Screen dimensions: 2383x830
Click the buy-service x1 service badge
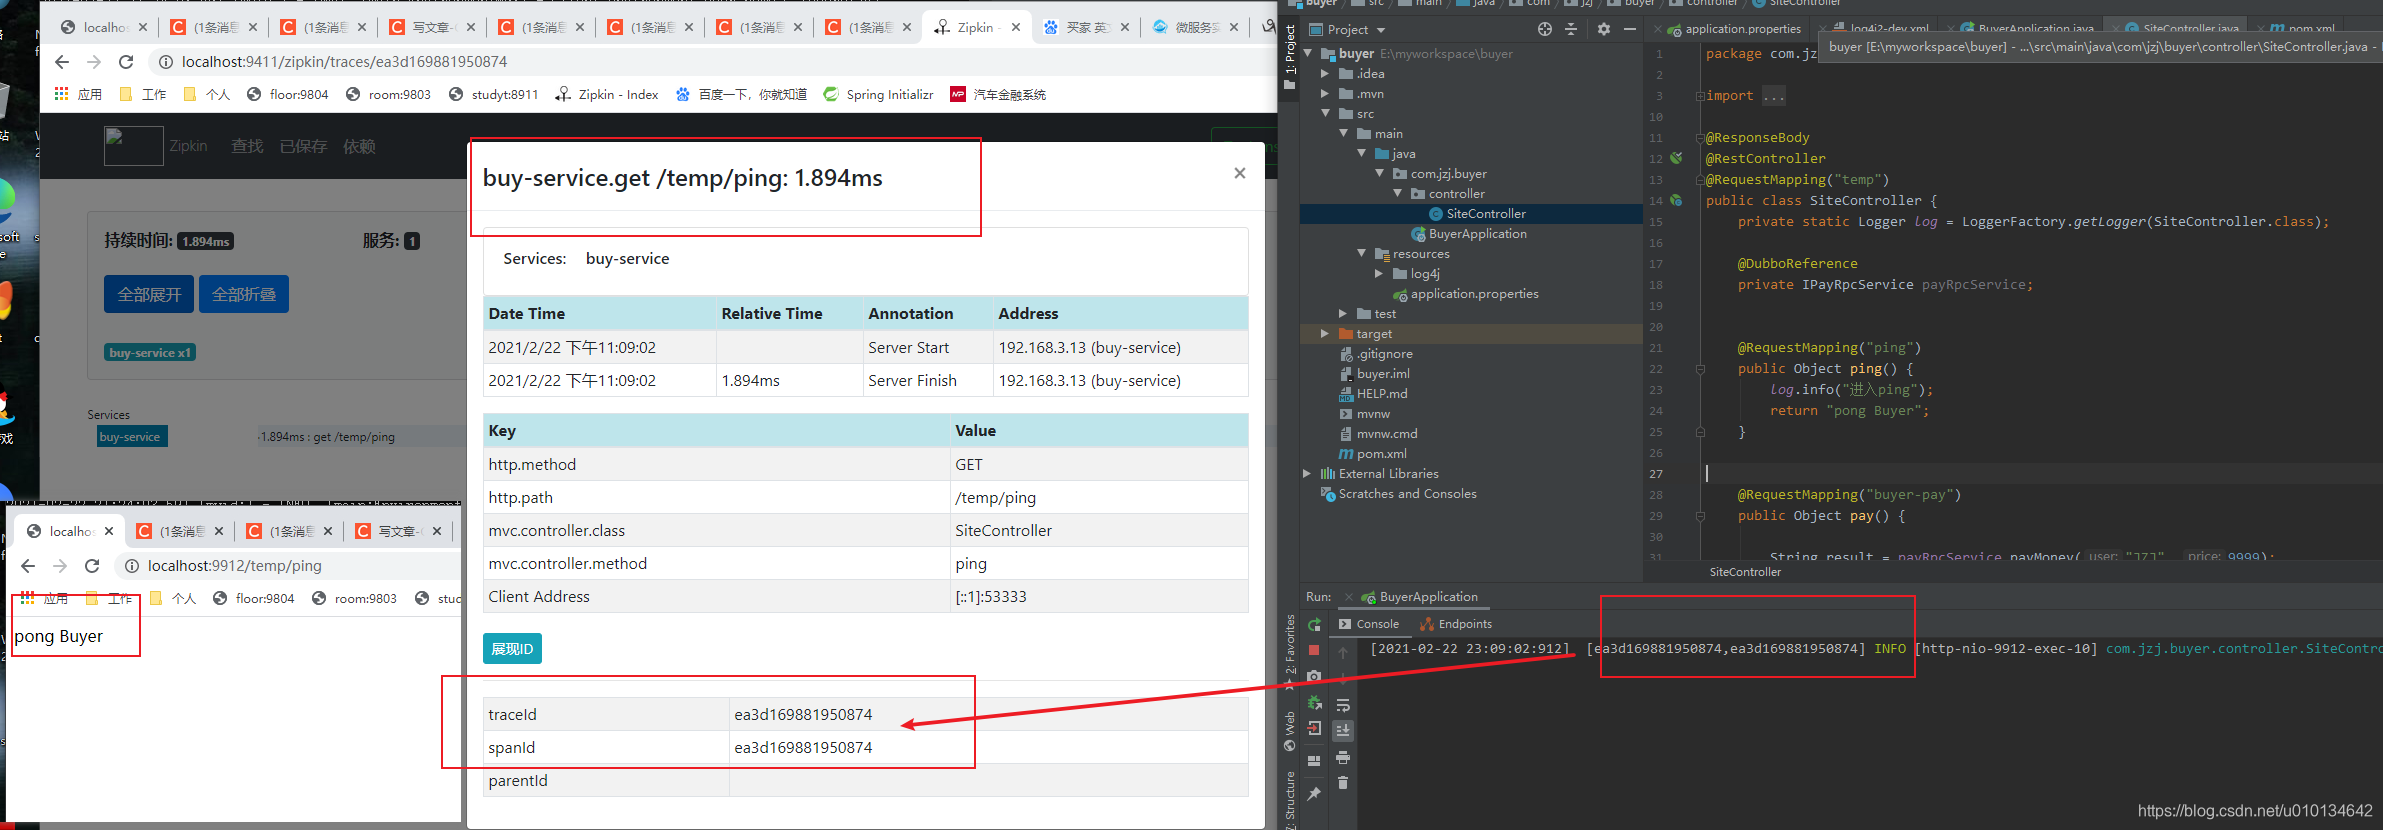[x=150, y=352]
